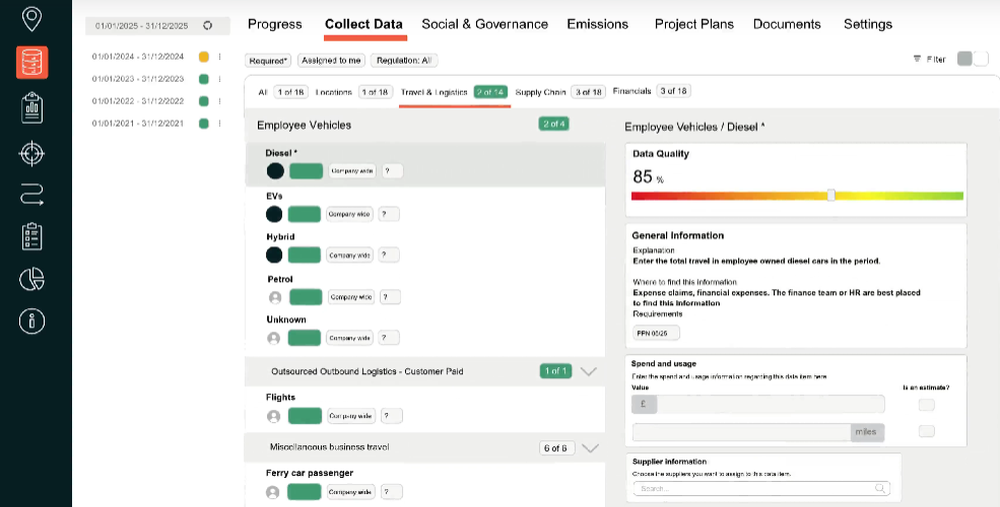This screenshot has width=1000, height=507.
Task: Open 'Company wide' selector for Flights
Action: 351,416
